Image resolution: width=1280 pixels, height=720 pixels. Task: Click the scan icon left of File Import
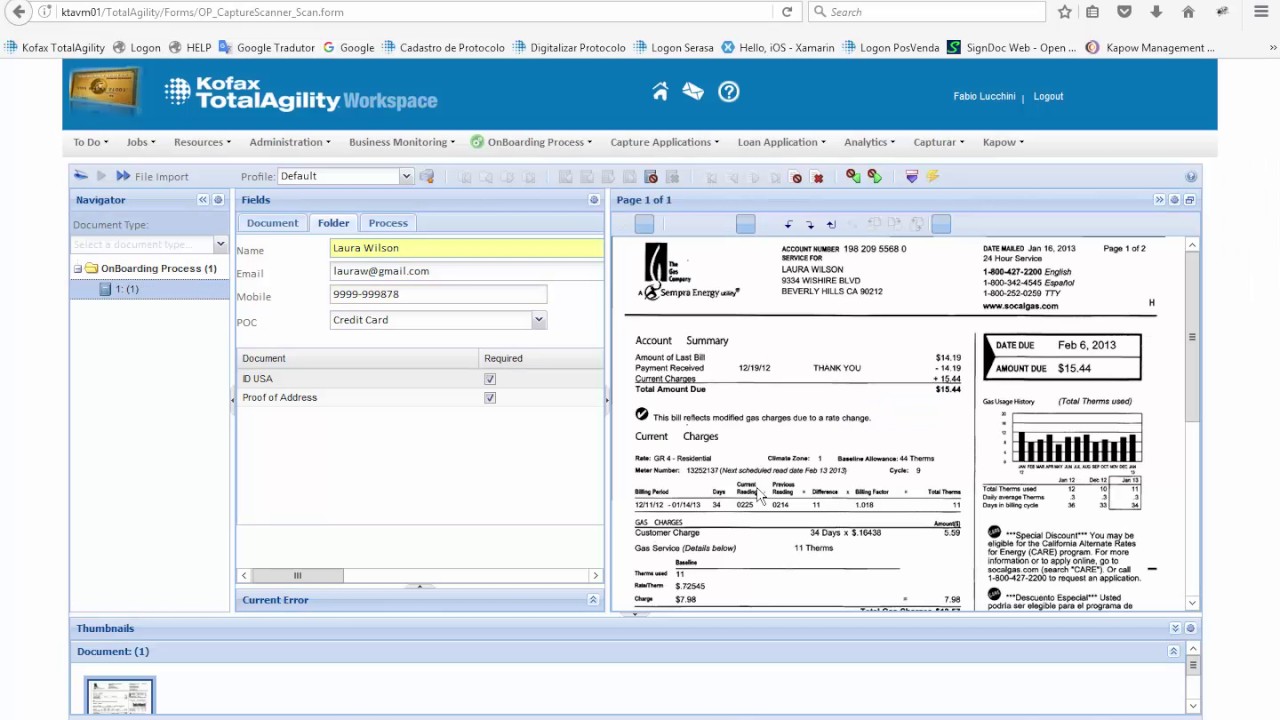(x=81, y=176)
